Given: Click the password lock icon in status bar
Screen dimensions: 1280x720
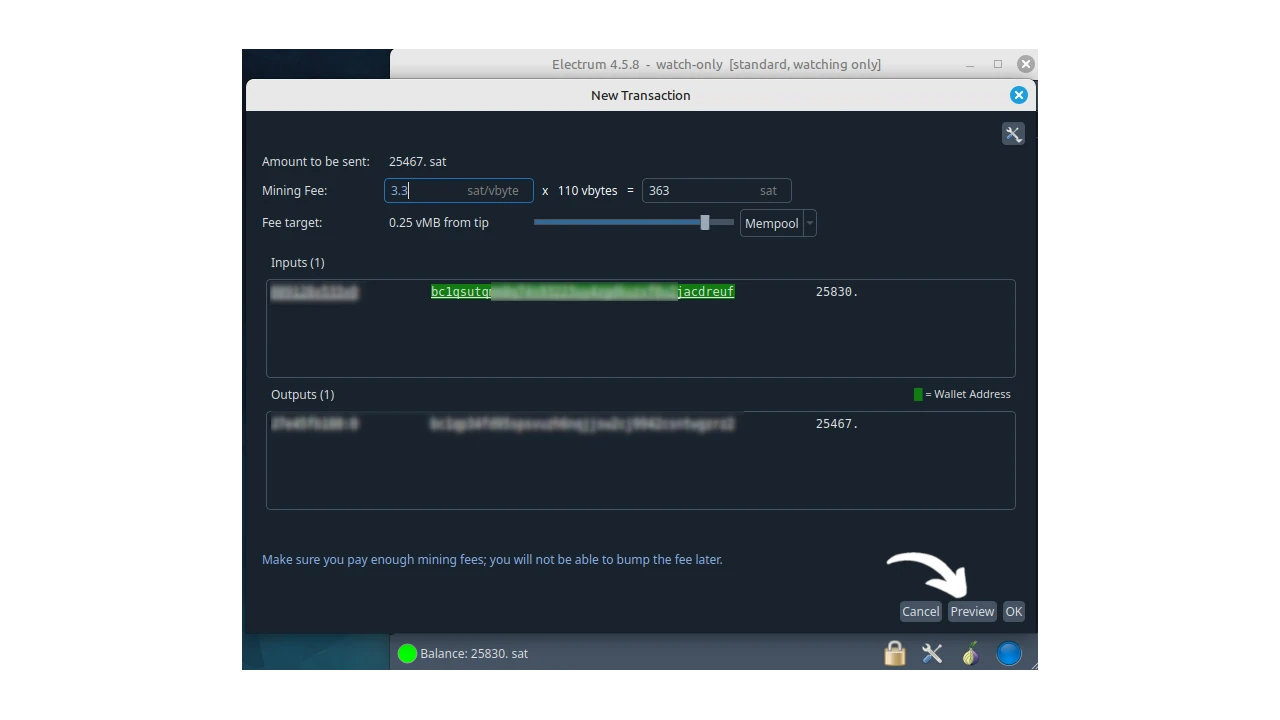Looking at the screenshot, I should (894, 654).
